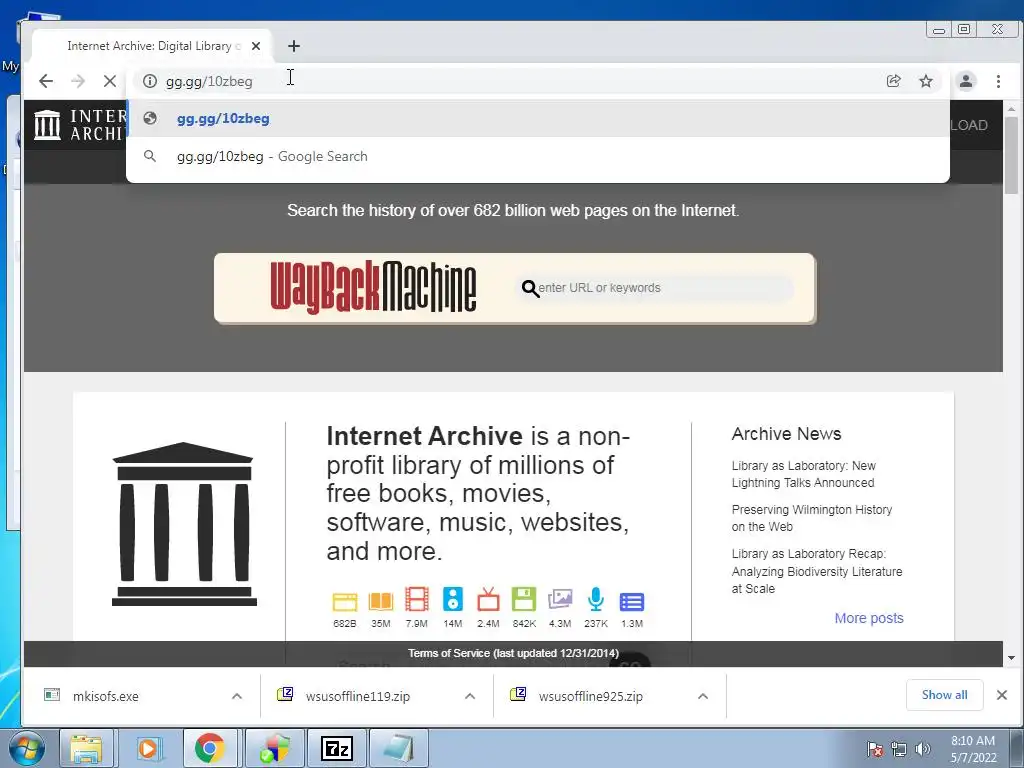Launch Windows Media Player from taskbar
This screenshot has width=1024, height=768.
pyautogui.click(x=148, y=748)
